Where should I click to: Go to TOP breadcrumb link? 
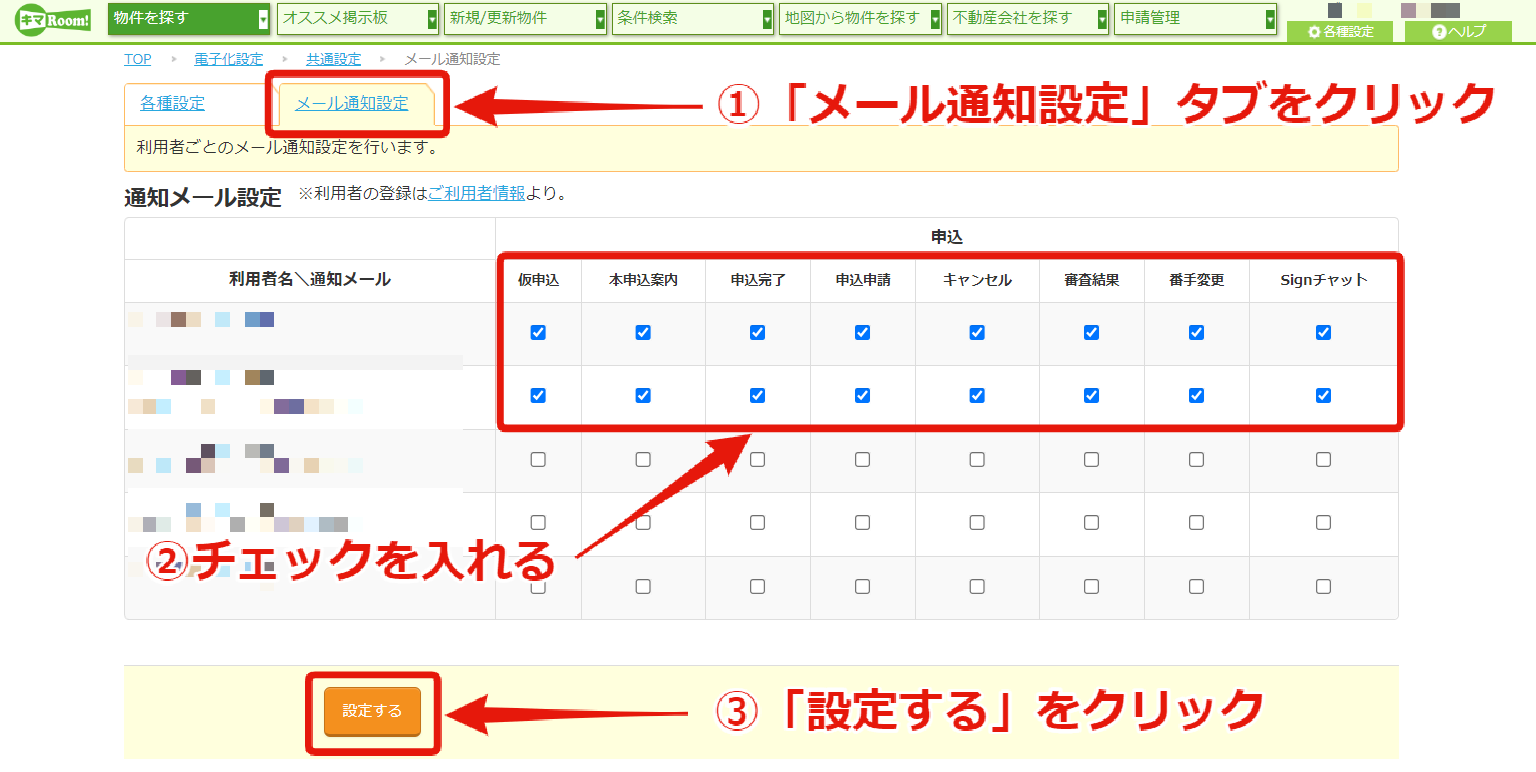[138, 59]
